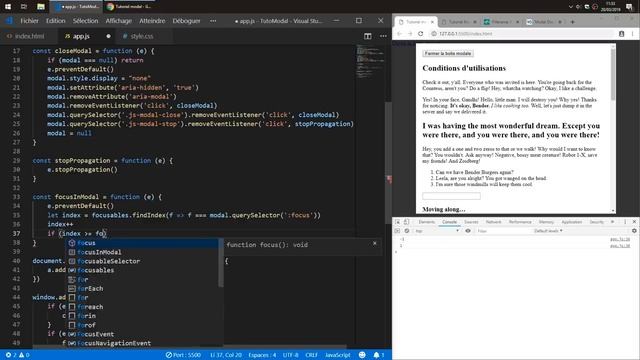
Task: Open the Chrome three-dot menu
Action: [632, 34]
